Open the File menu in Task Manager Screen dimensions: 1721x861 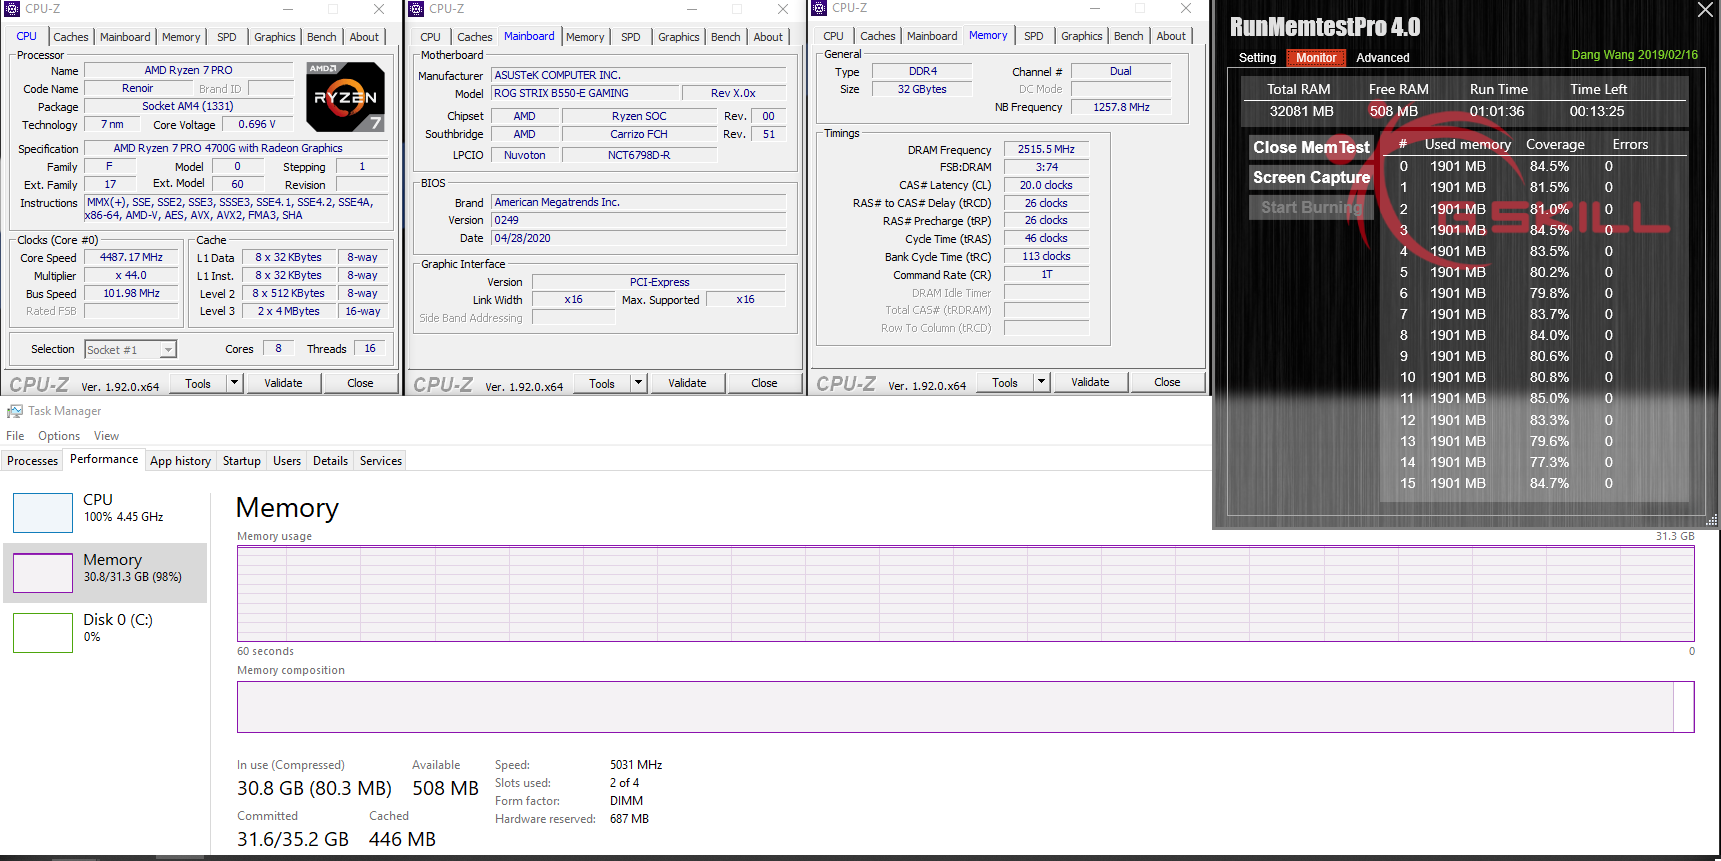tap(15, 436)
